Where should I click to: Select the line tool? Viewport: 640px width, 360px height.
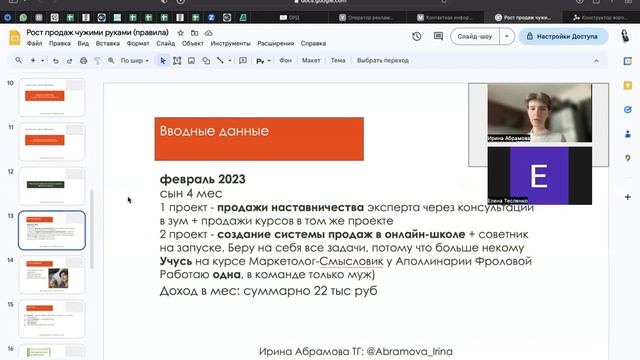[x=220, y=60]
